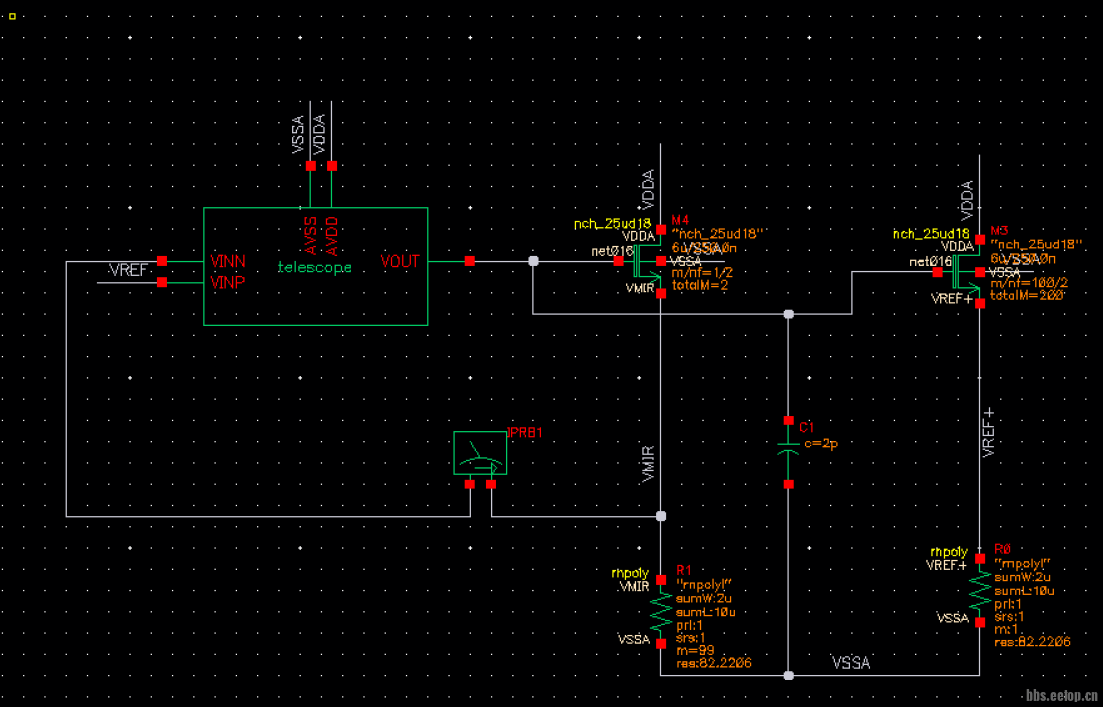
Task: Click the AVSS pin on telescope block
Action: pos(311,166)
